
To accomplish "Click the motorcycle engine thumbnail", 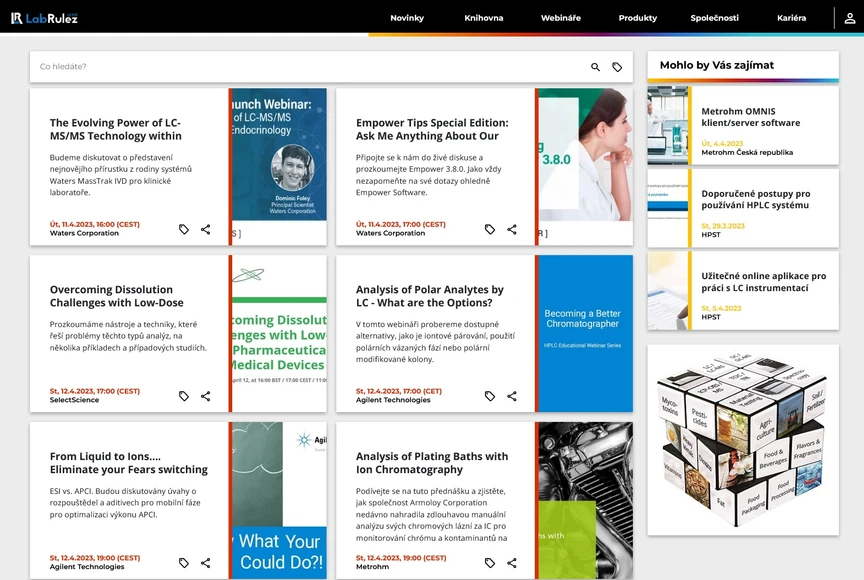I will (586, 500).
